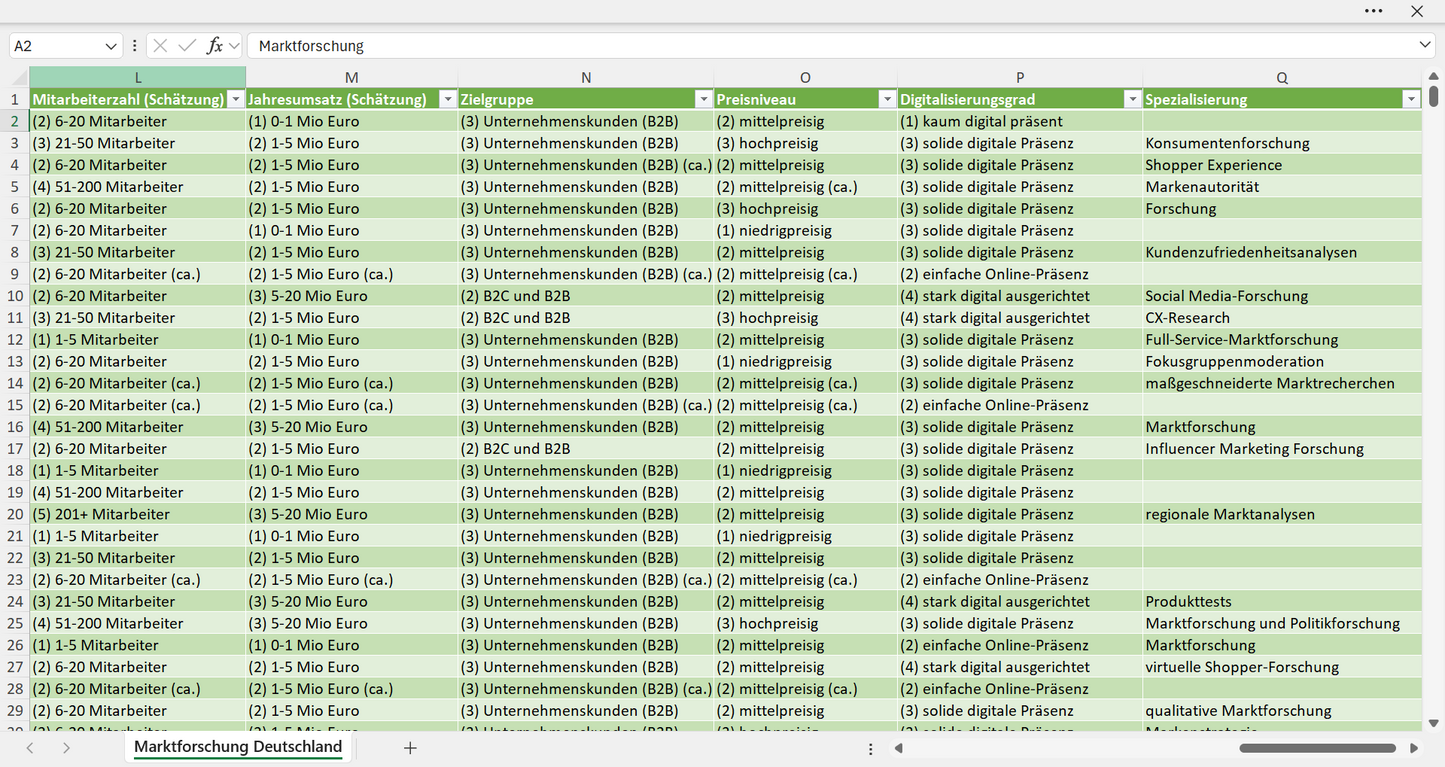Select cell (1) kaum digital präsent
The width and height of the screenshot is (1445, 767).
[x=1020, y=121]
